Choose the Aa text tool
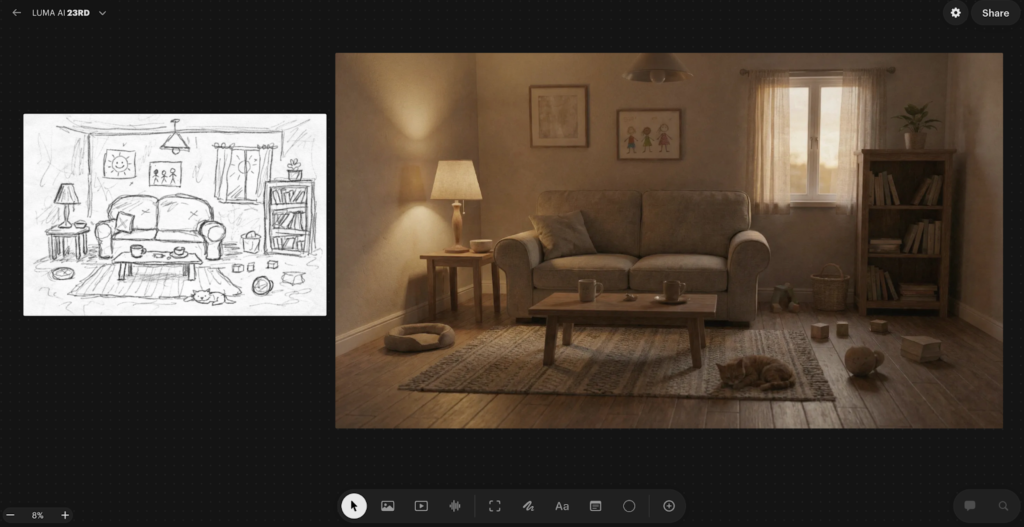1024x527 pixels. (562, 506)
